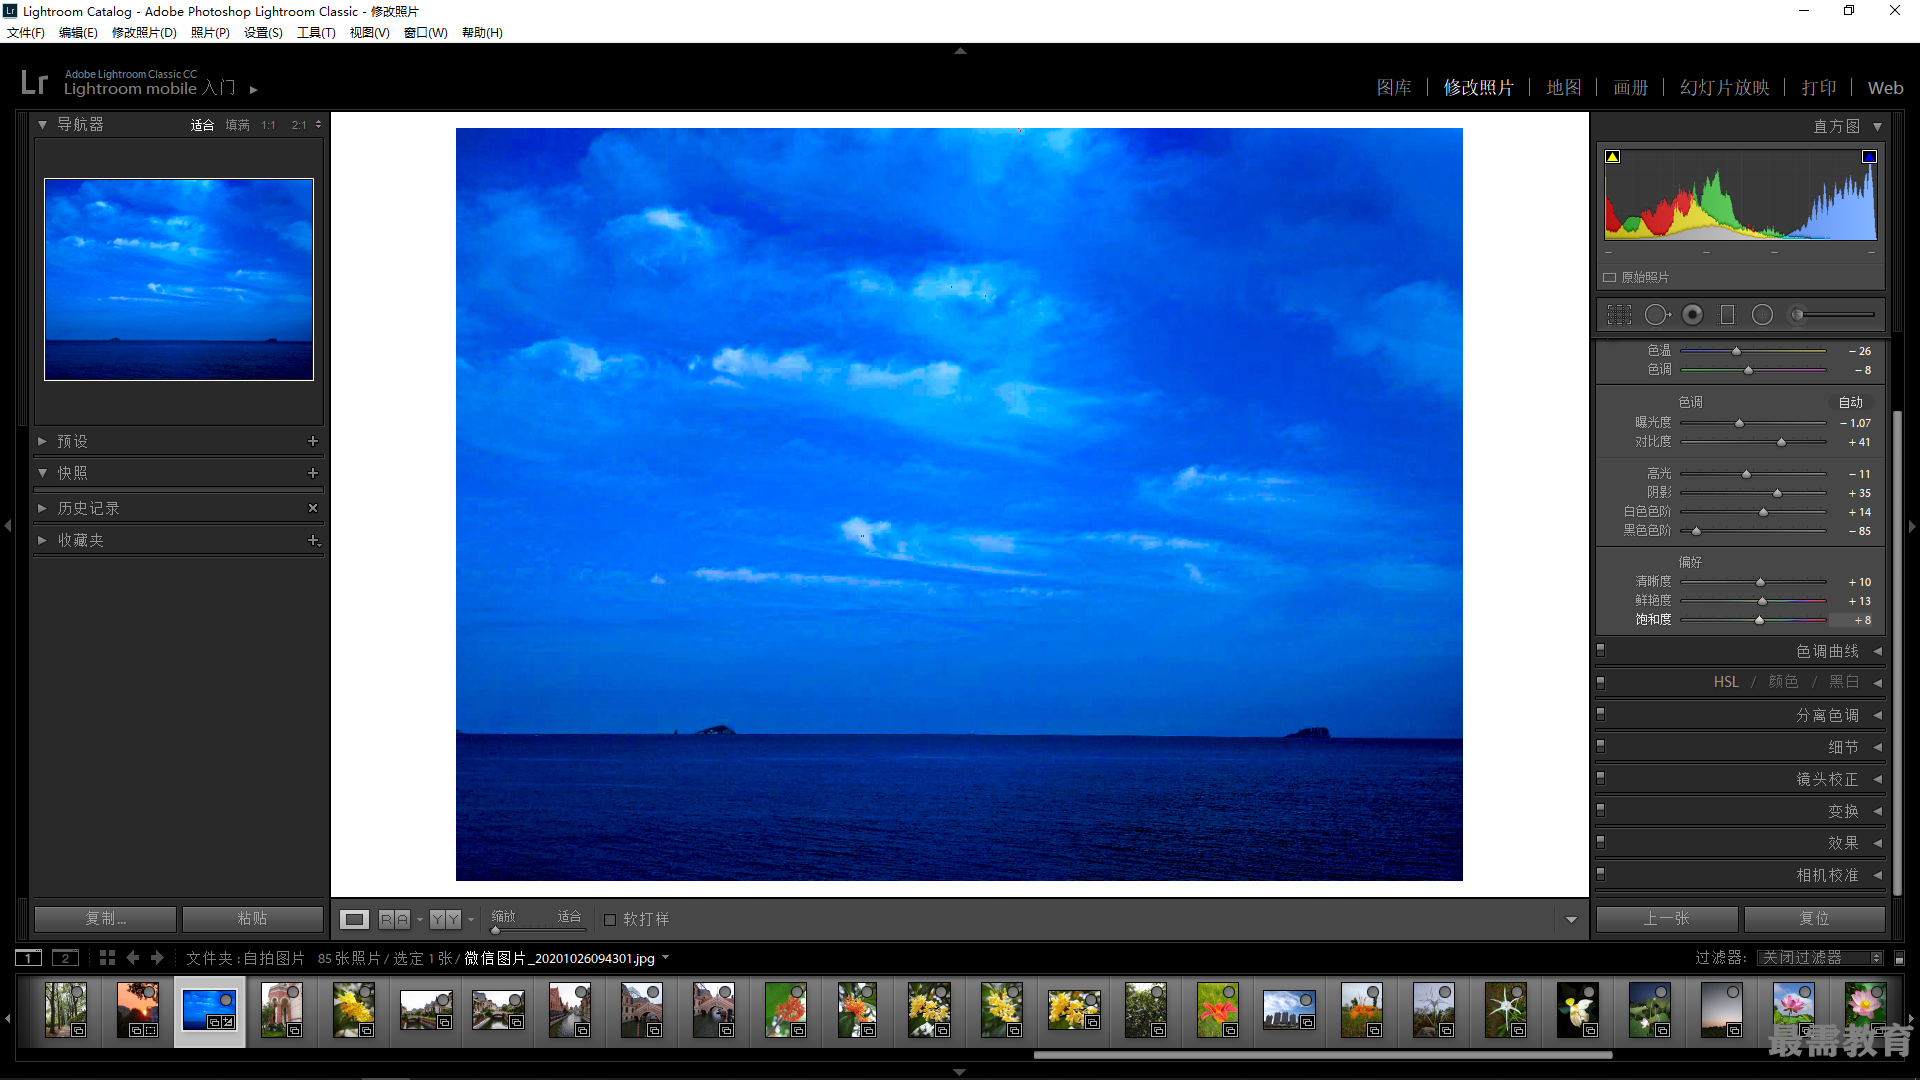The height and width of the screenshot is (1080, 1920).
Task: Select the Graduated Filter tool
Action: tap(1727, 315)
